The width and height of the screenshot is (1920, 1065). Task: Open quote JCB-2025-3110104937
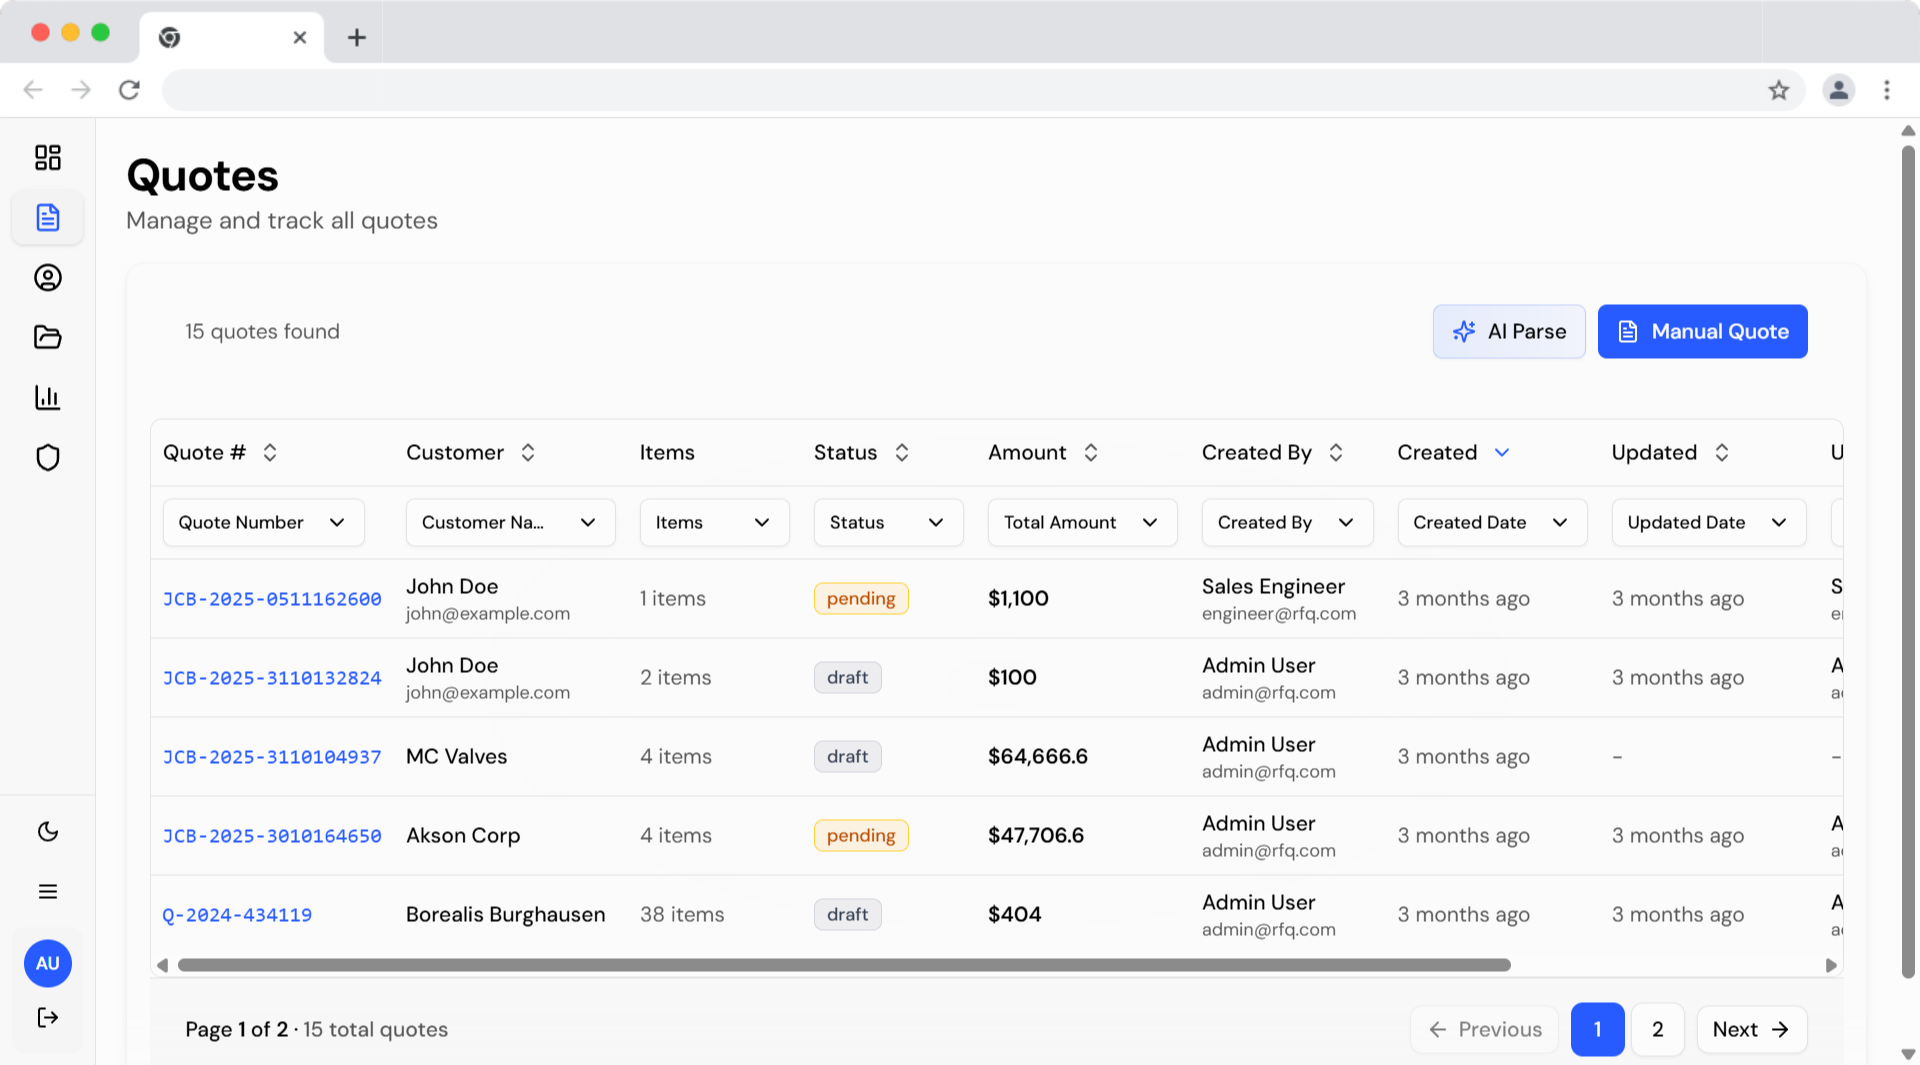point(272,757)
